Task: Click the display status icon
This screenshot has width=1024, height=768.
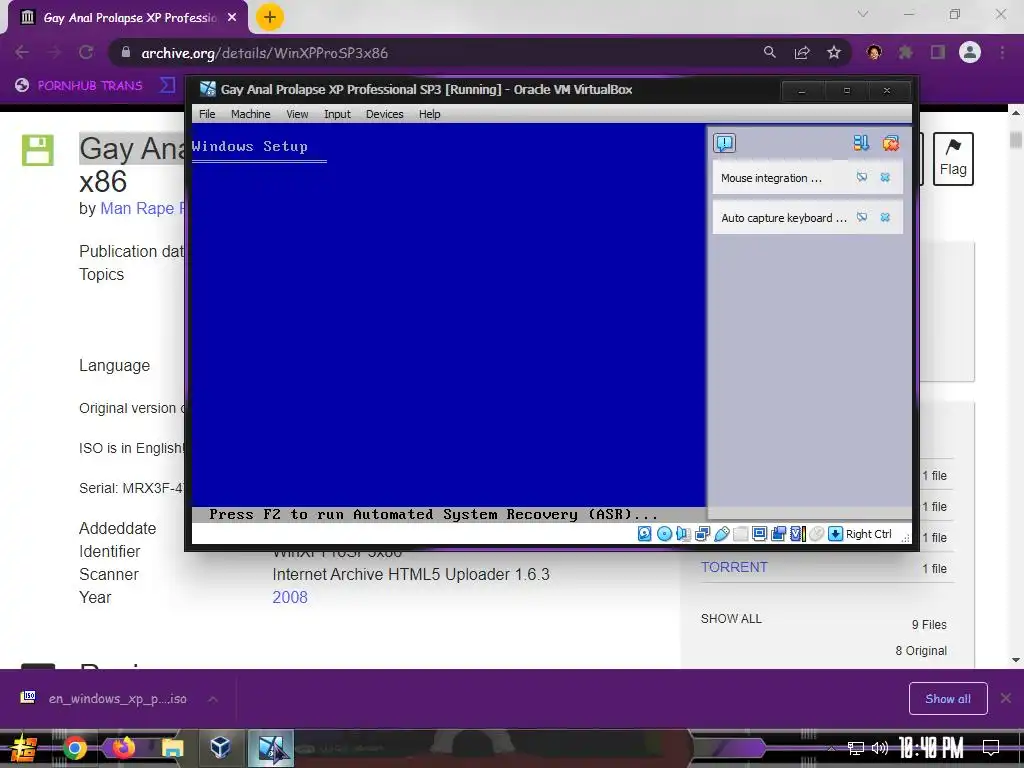Action: (x=760, y=534)
